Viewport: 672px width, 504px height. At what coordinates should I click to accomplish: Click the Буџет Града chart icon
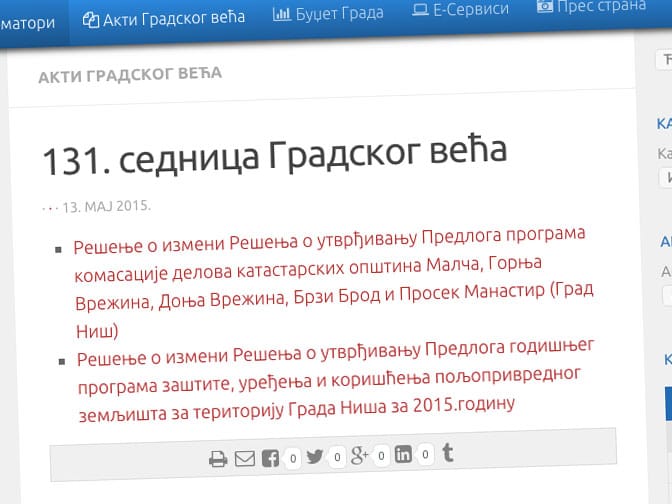click(282, 13)
